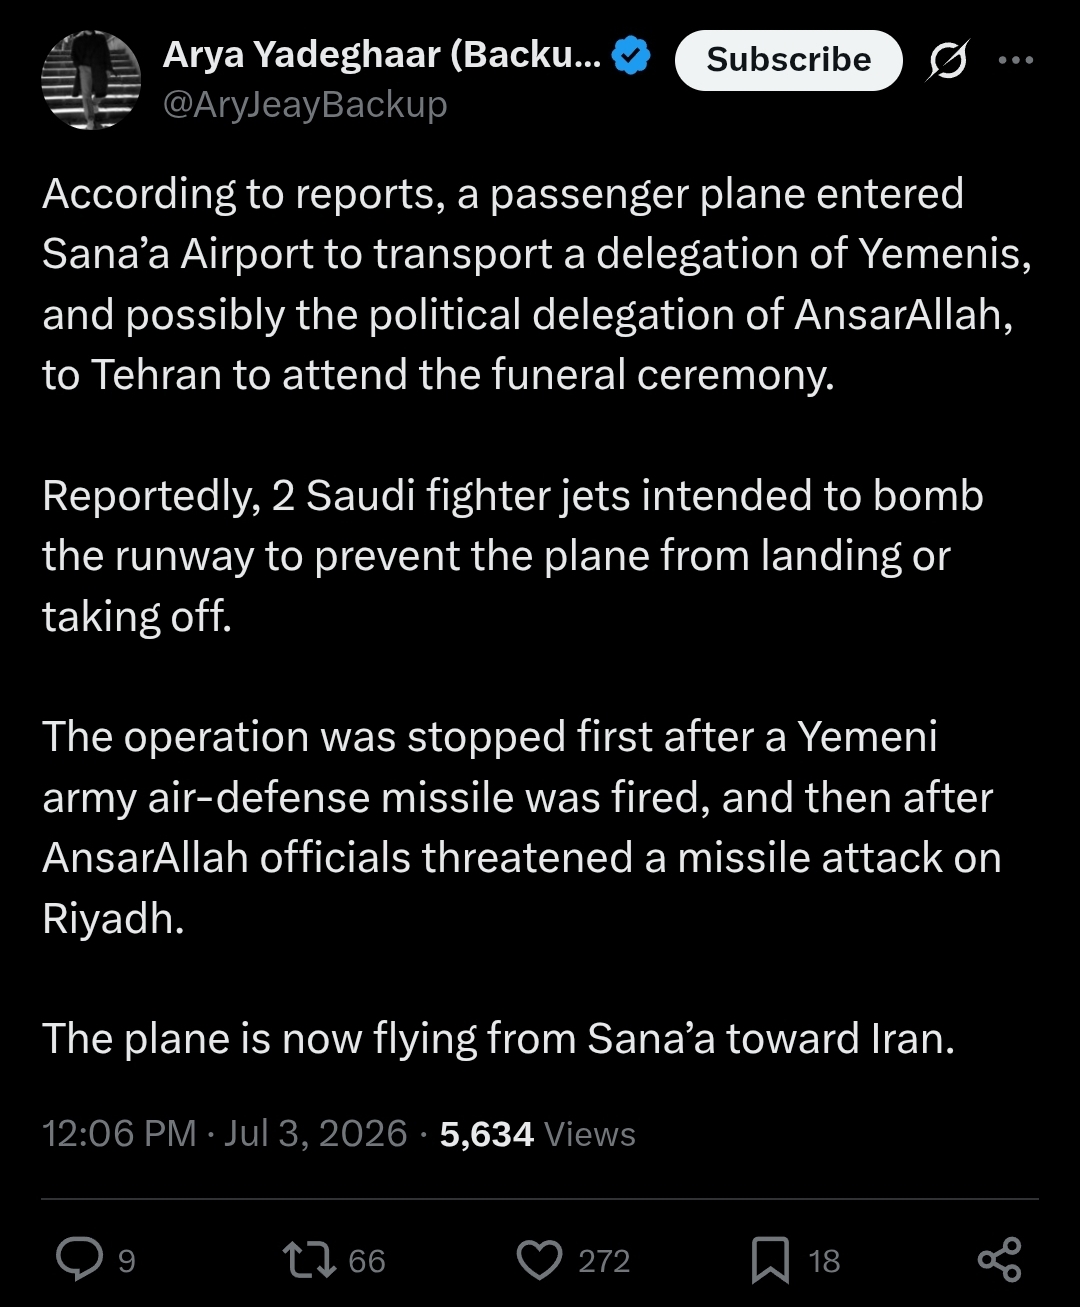The width and height of the screenshot is (1080, 1307).
Task: Like the post with heart icon
Action: pos(540,1260)
